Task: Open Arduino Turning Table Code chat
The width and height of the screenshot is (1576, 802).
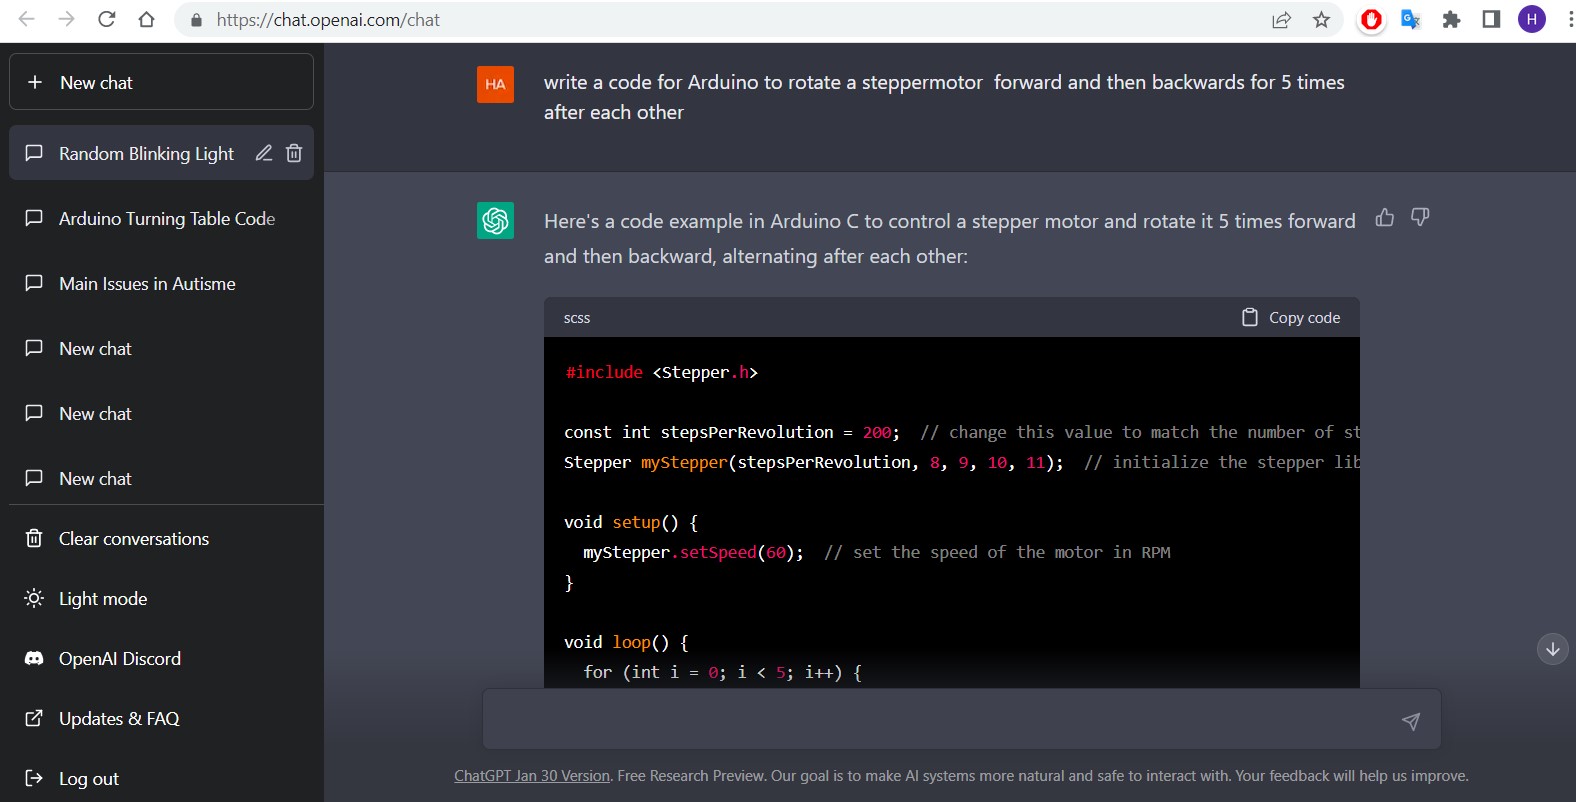Action: pyautogui.click(x=161, y=218)
